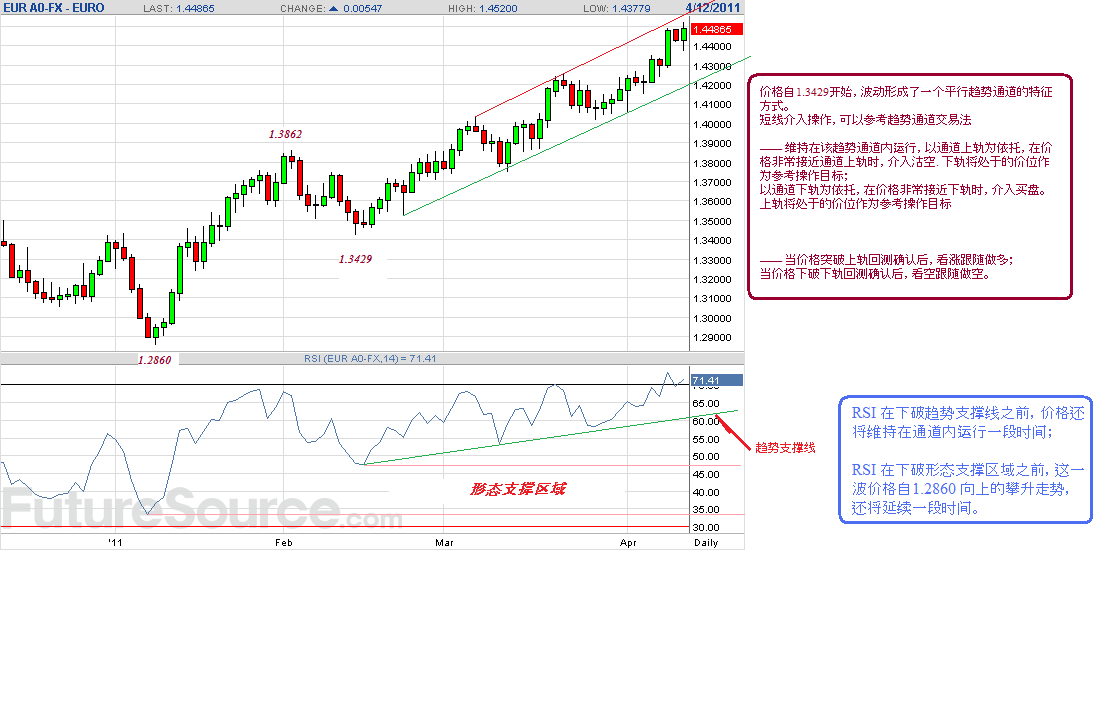
Task: Click the 1.44000 price axis label
Action: tap(712, 46)
